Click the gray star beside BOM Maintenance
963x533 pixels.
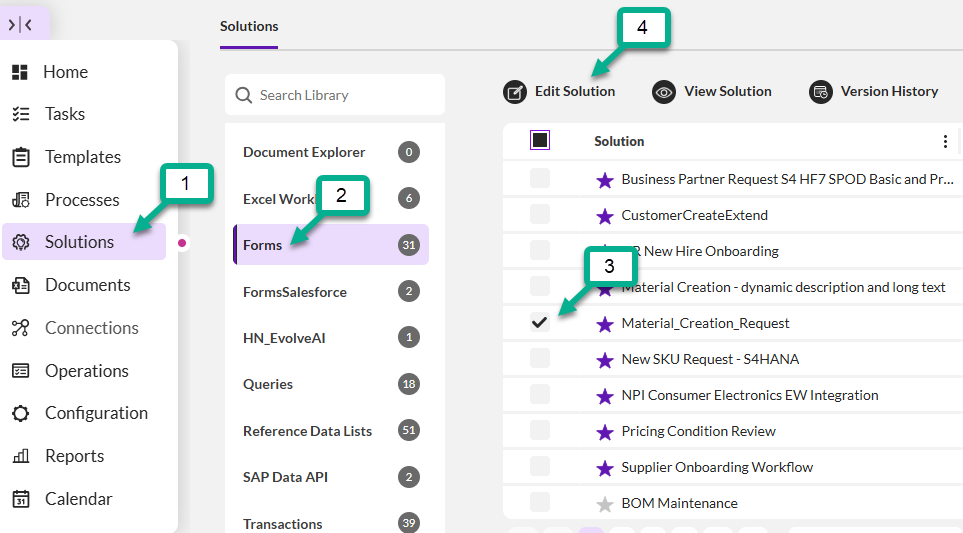[604, 504]
